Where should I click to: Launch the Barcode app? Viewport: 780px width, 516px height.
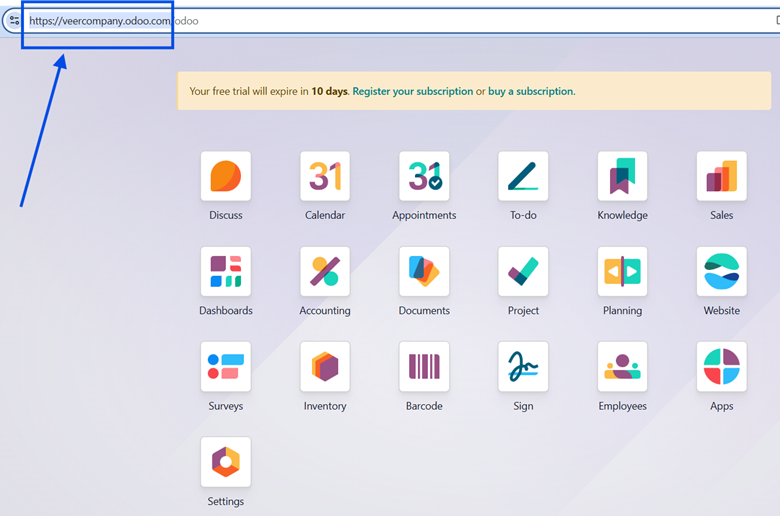(x=424, y=367)
